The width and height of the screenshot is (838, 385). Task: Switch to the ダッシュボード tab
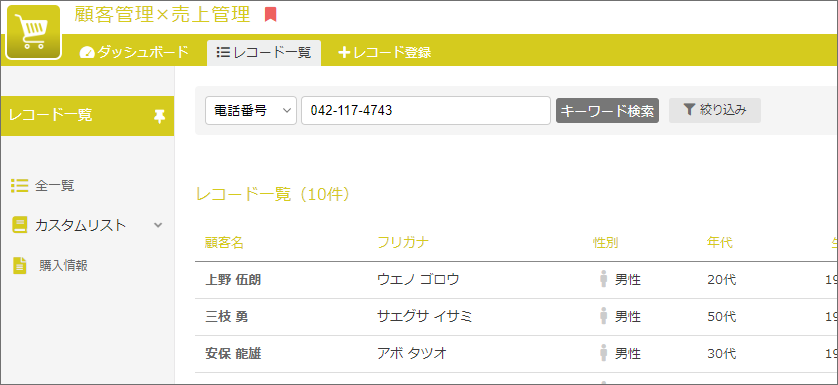point(134,52)
